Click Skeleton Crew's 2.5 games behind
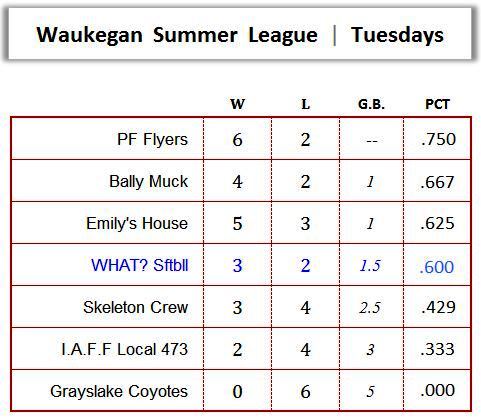Viewport: 481px width, 419px height. tap(370, 308)
